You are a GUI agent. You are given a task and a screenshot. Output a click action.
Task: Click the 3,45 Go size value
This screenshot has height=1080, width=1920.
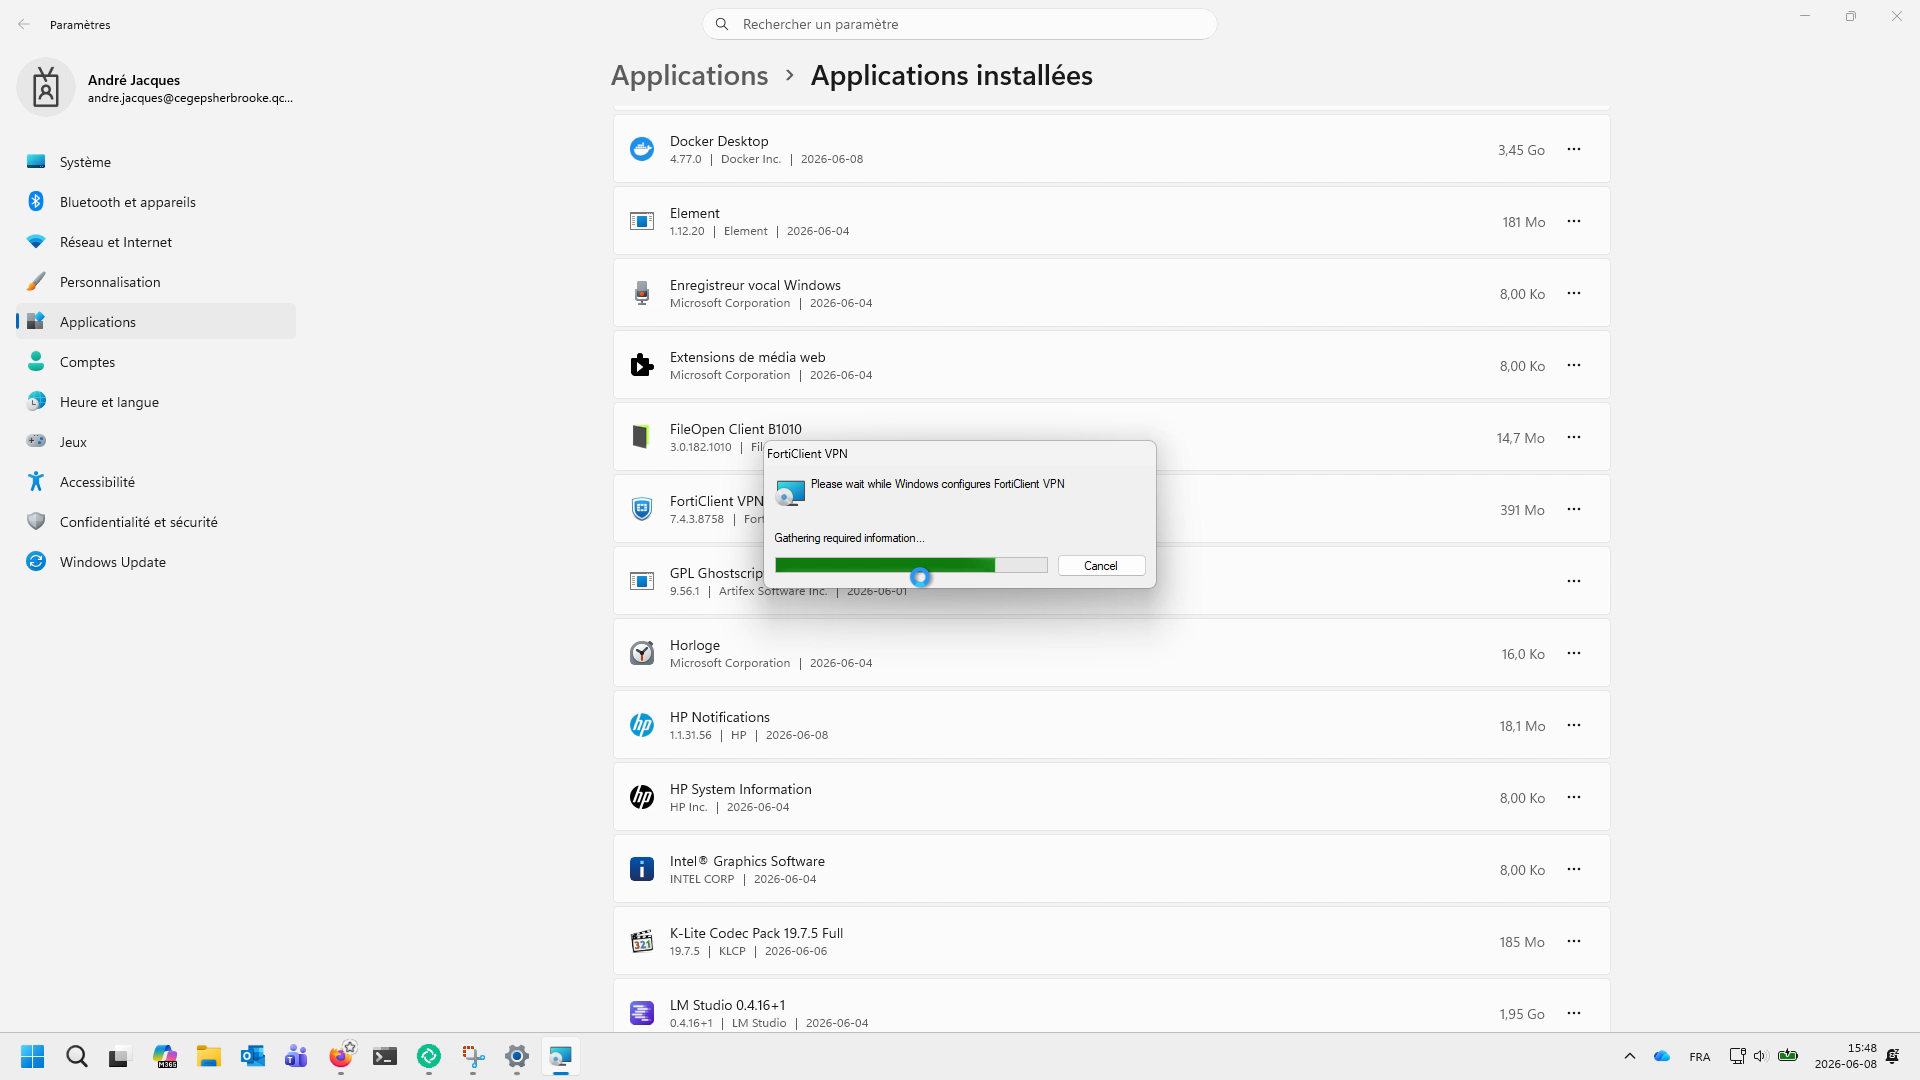1521,150
